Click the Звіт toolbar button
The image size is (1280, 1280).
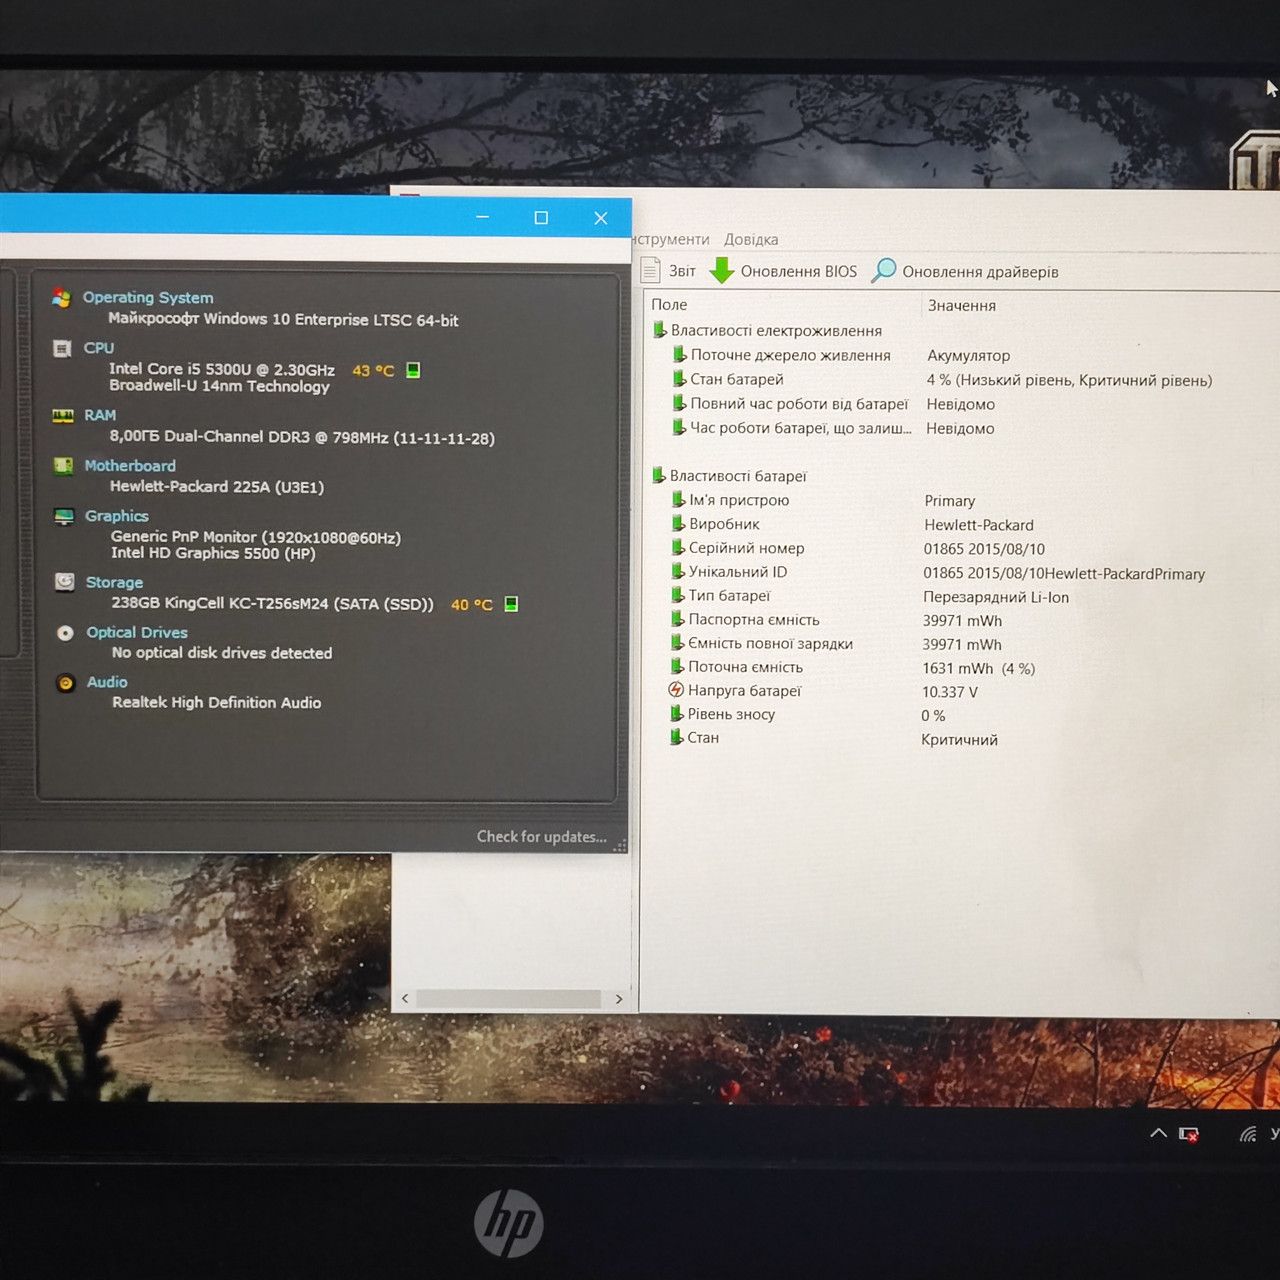pyautogui.click(x=669, y=271)
